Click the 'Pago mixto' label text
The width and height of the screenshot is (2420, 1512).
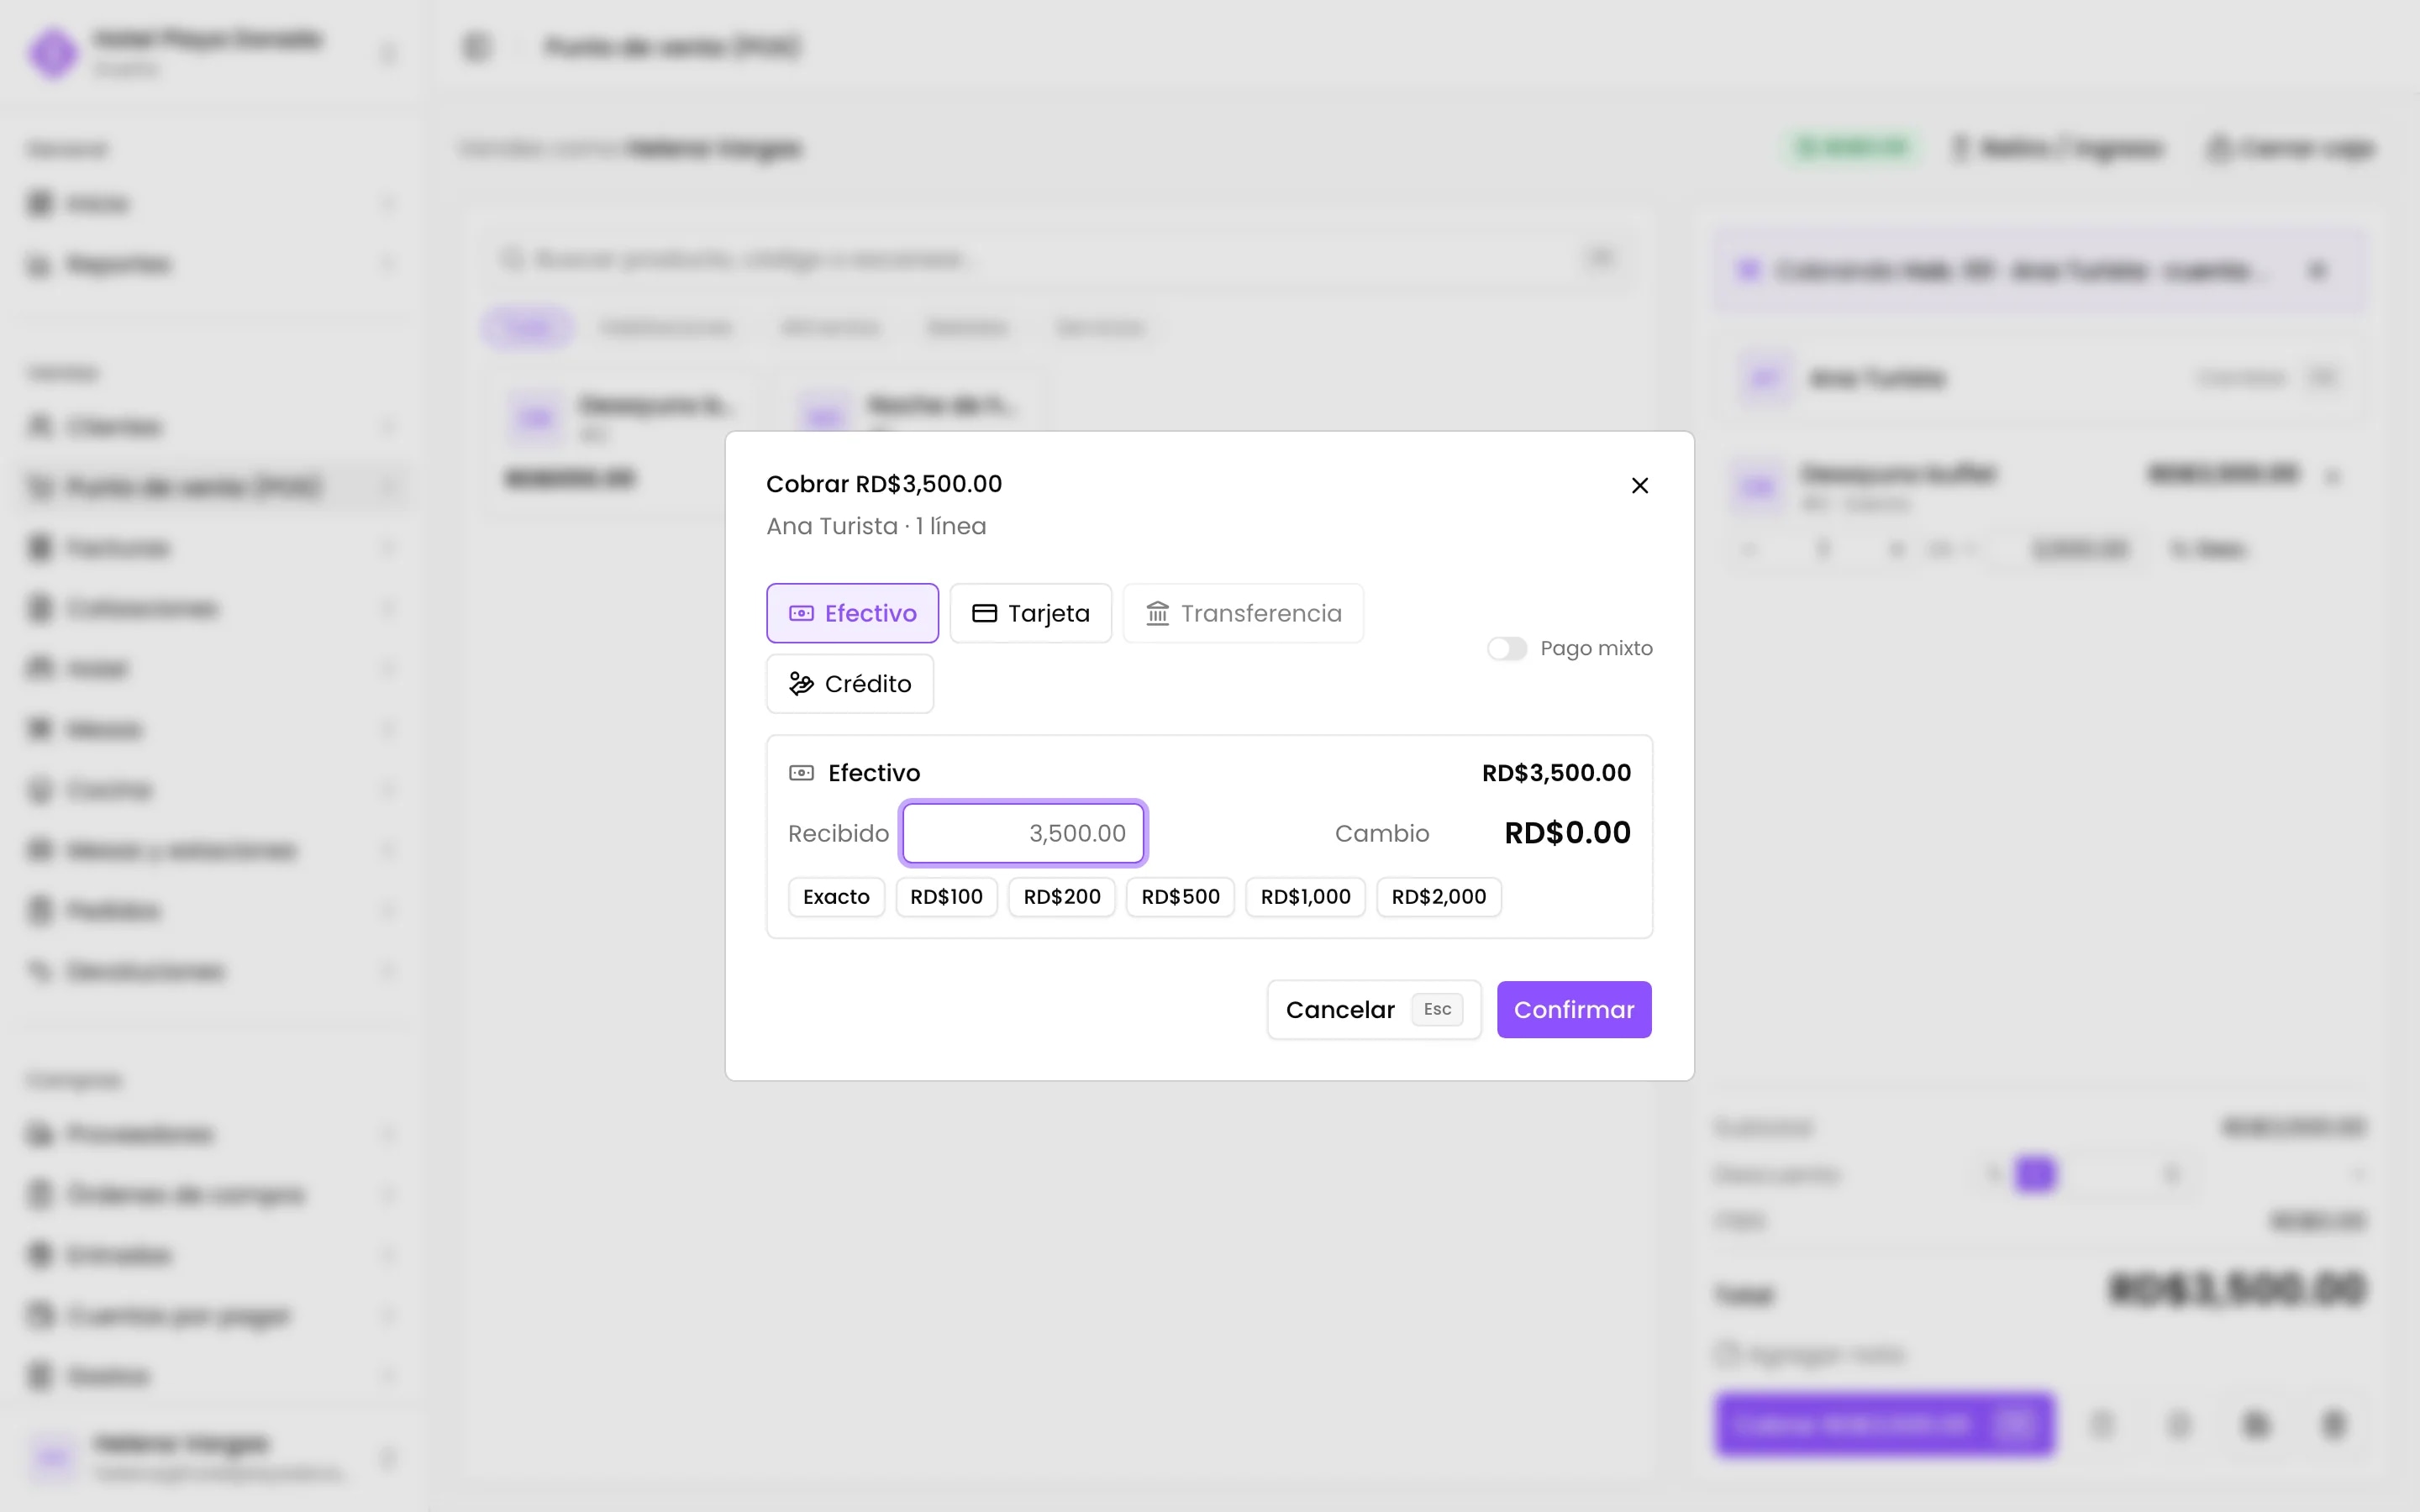tap(1596, 649)
